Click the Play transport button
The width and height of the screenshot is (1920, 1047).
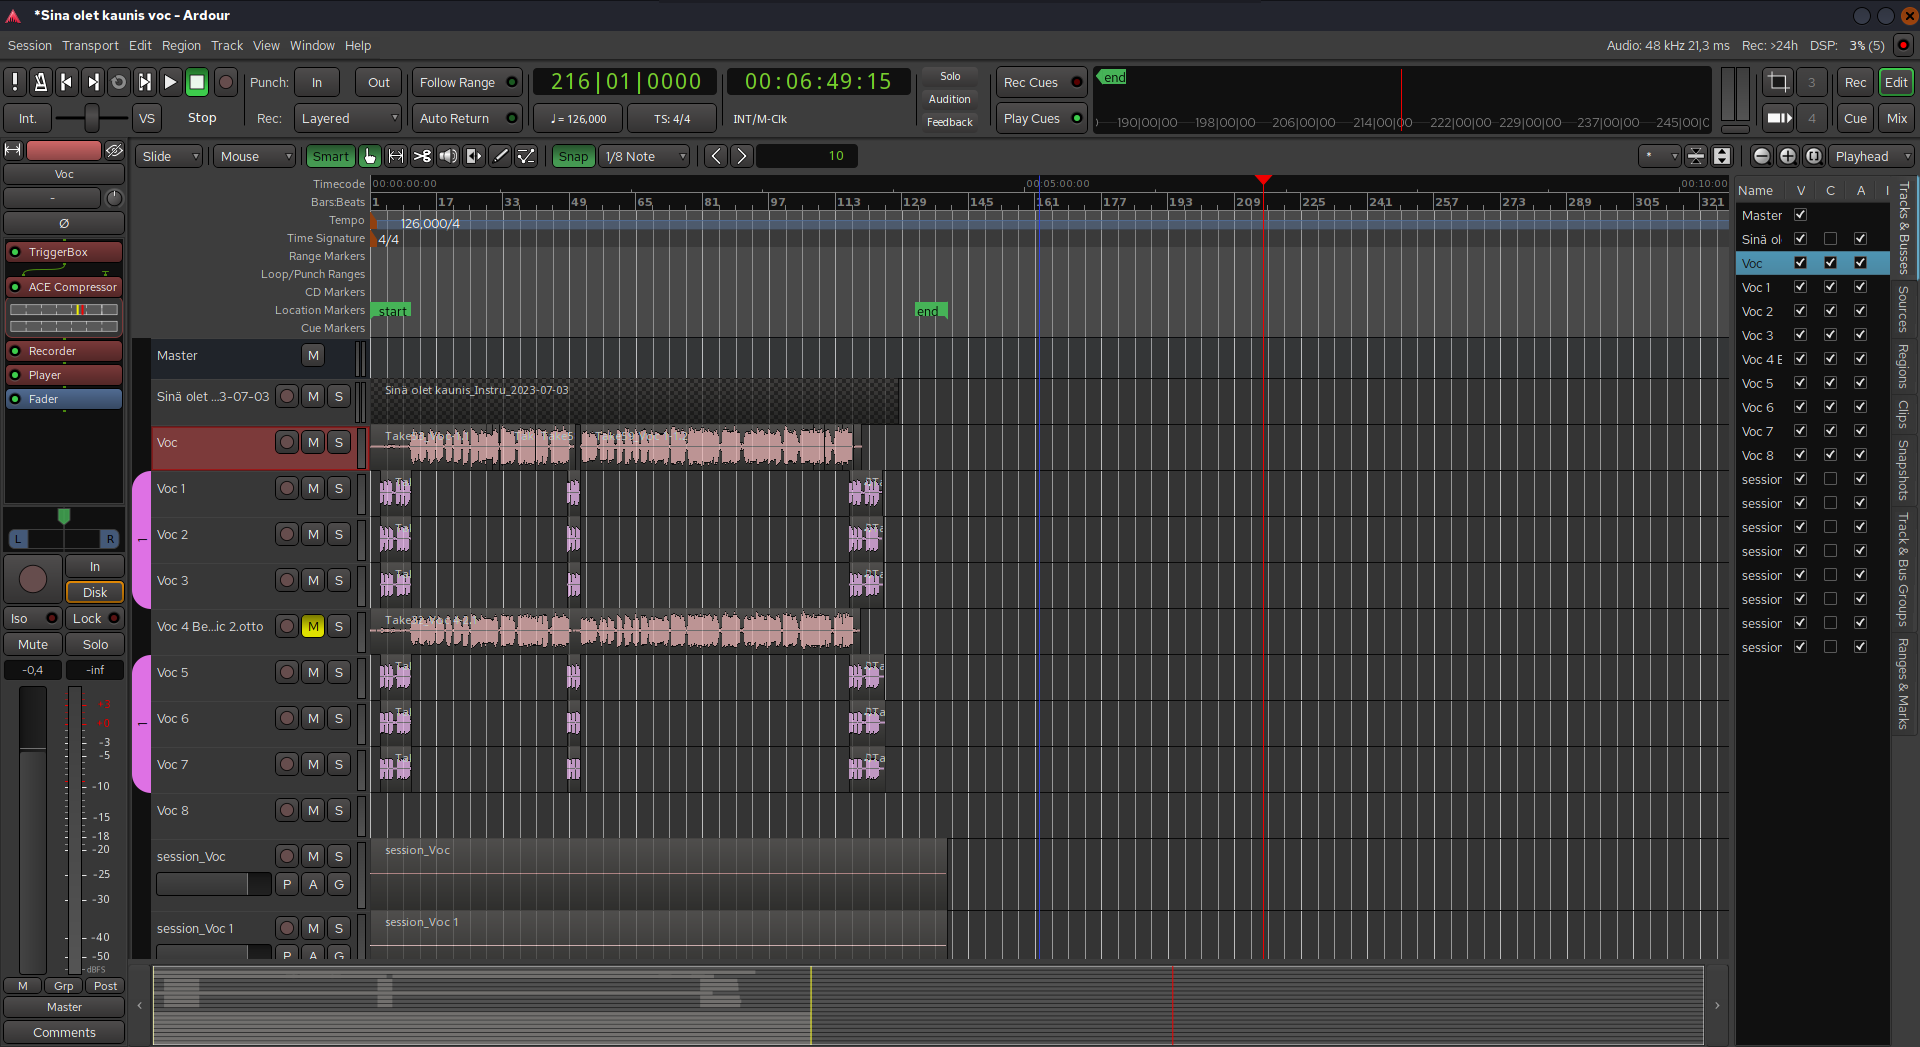(x=170, y=82)
